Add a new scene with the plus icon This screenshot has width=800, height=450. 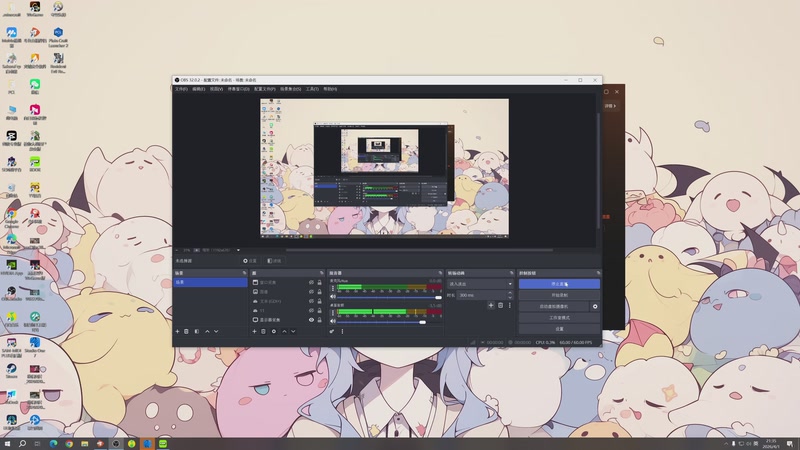(178, 332)
